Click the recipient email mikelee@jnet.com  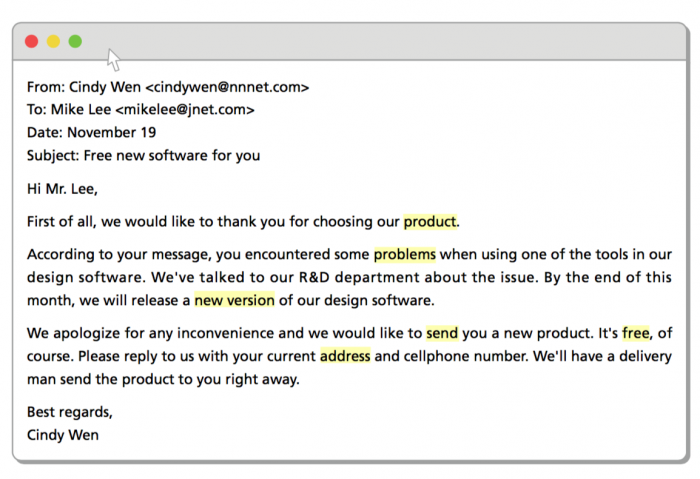(x=185, y=109)
